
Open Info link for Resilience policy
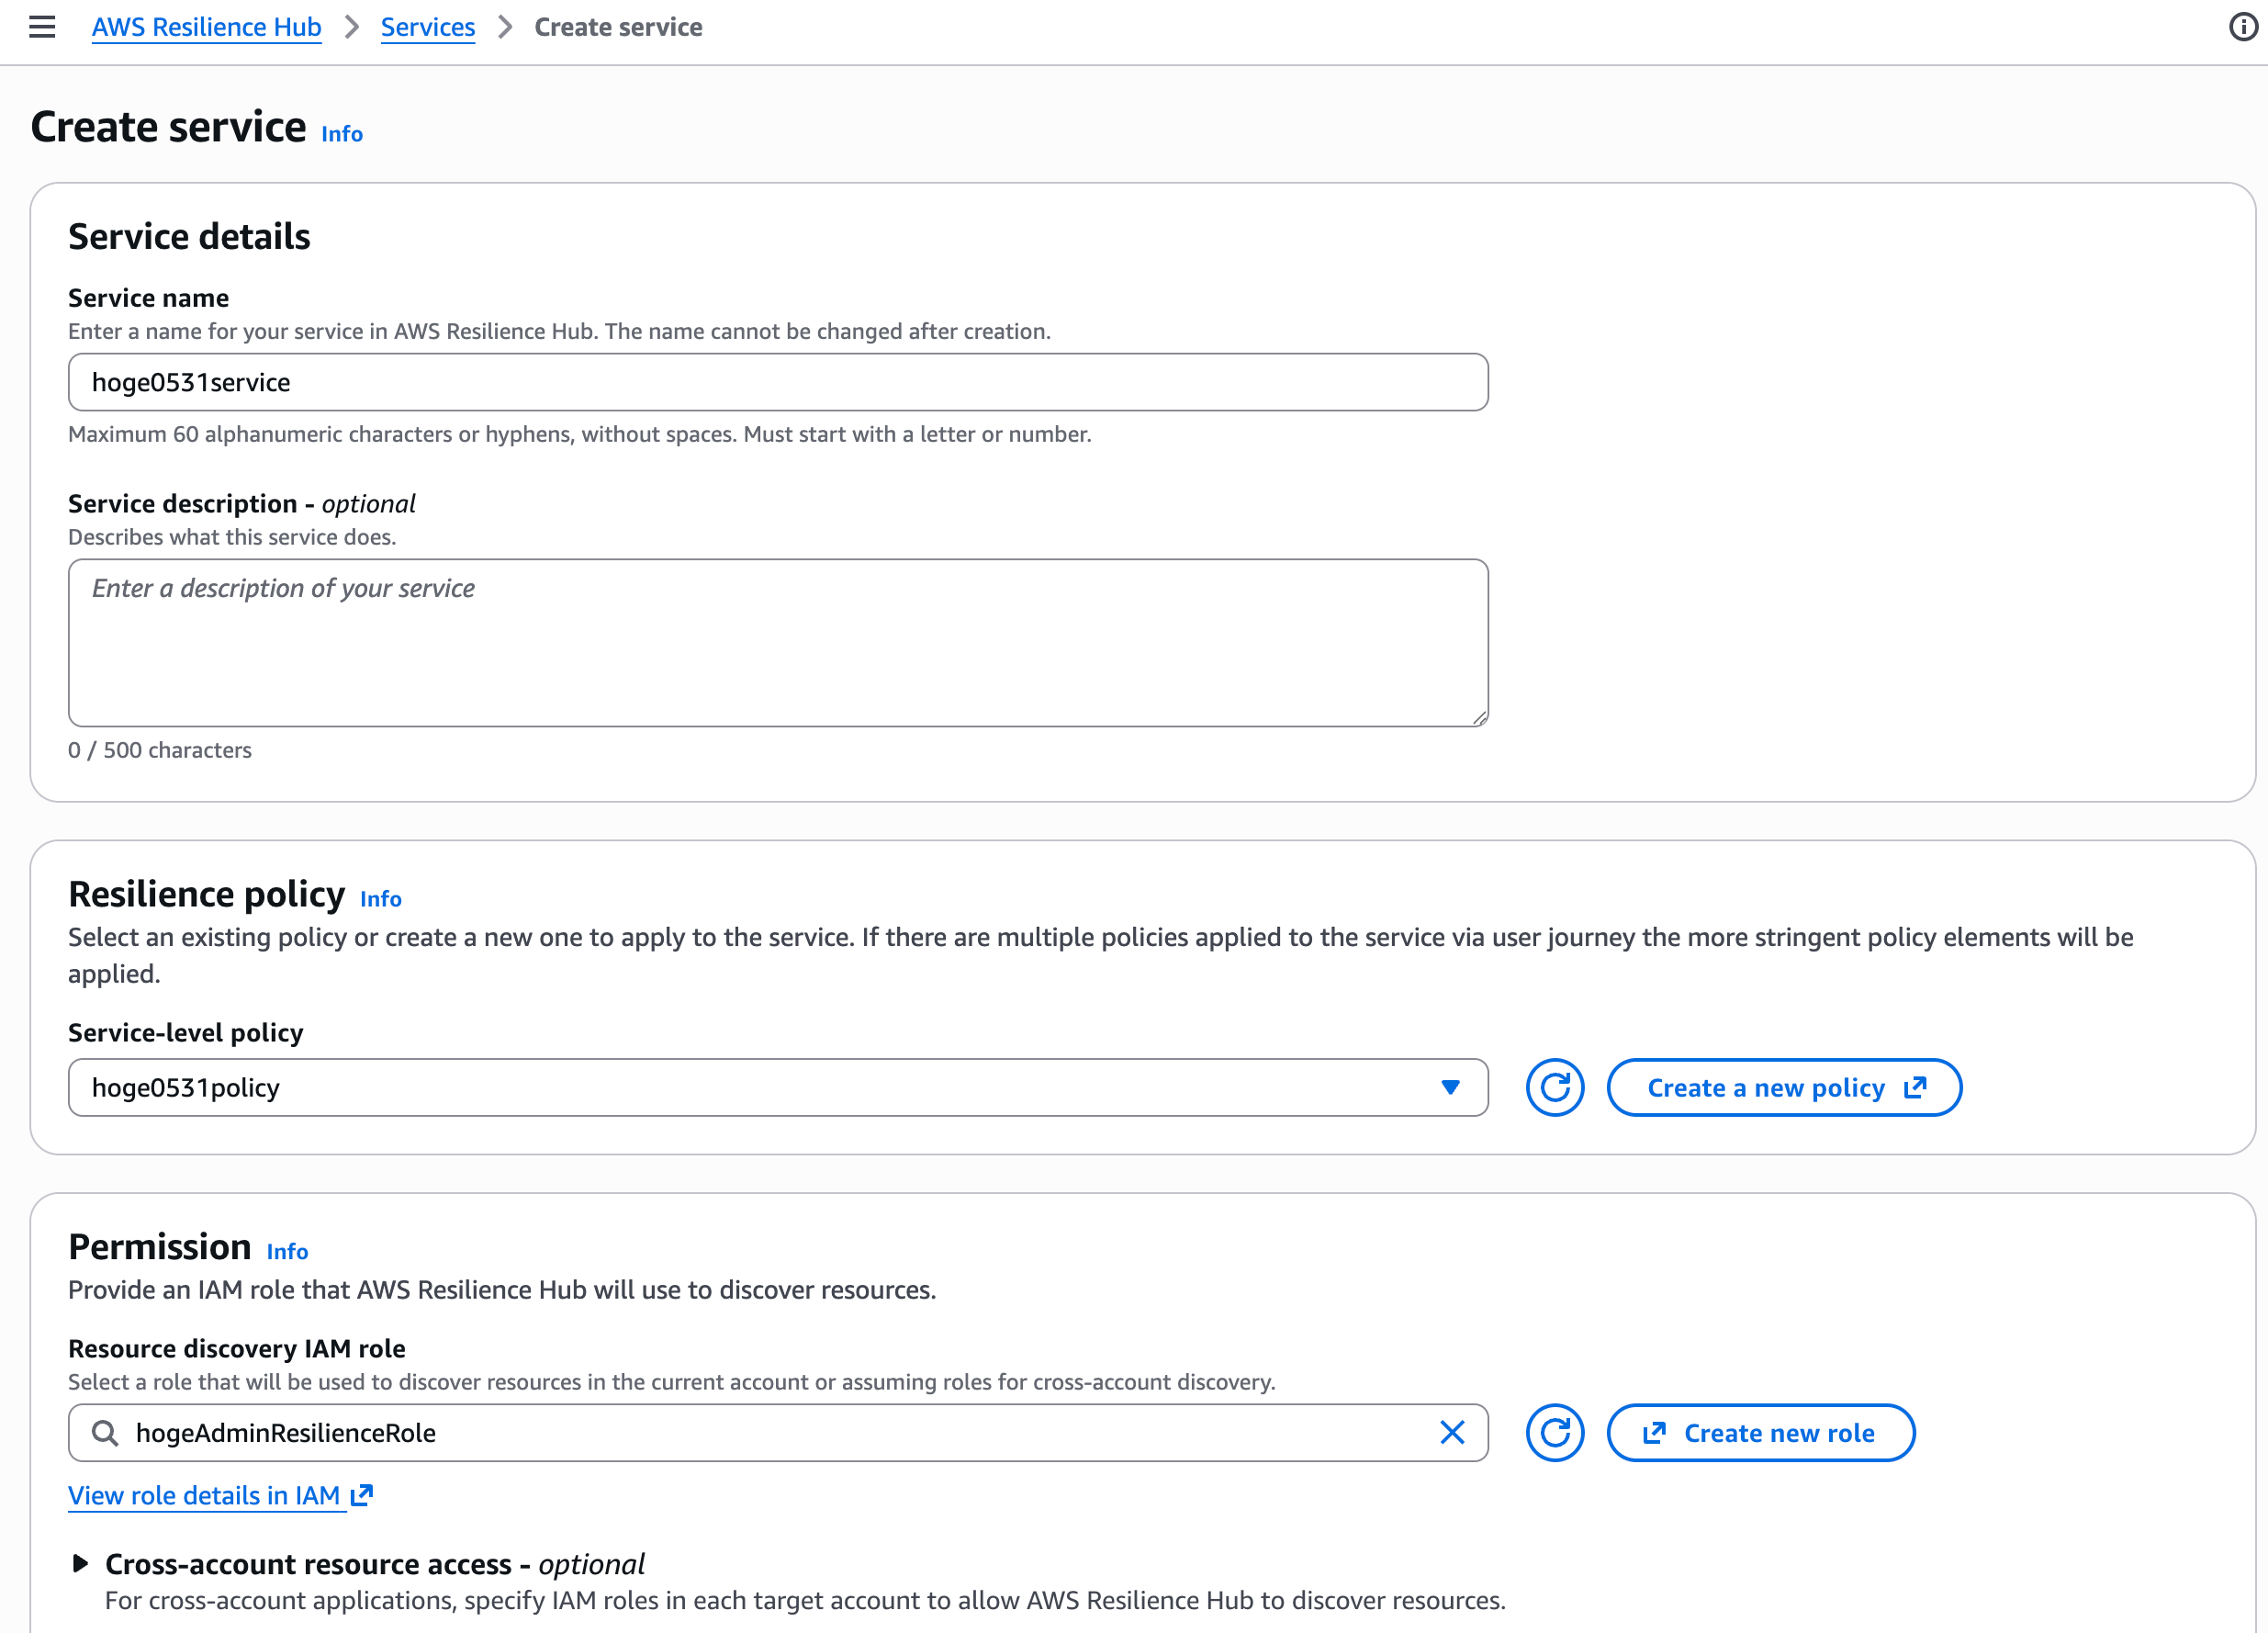[x=381, y=899]
